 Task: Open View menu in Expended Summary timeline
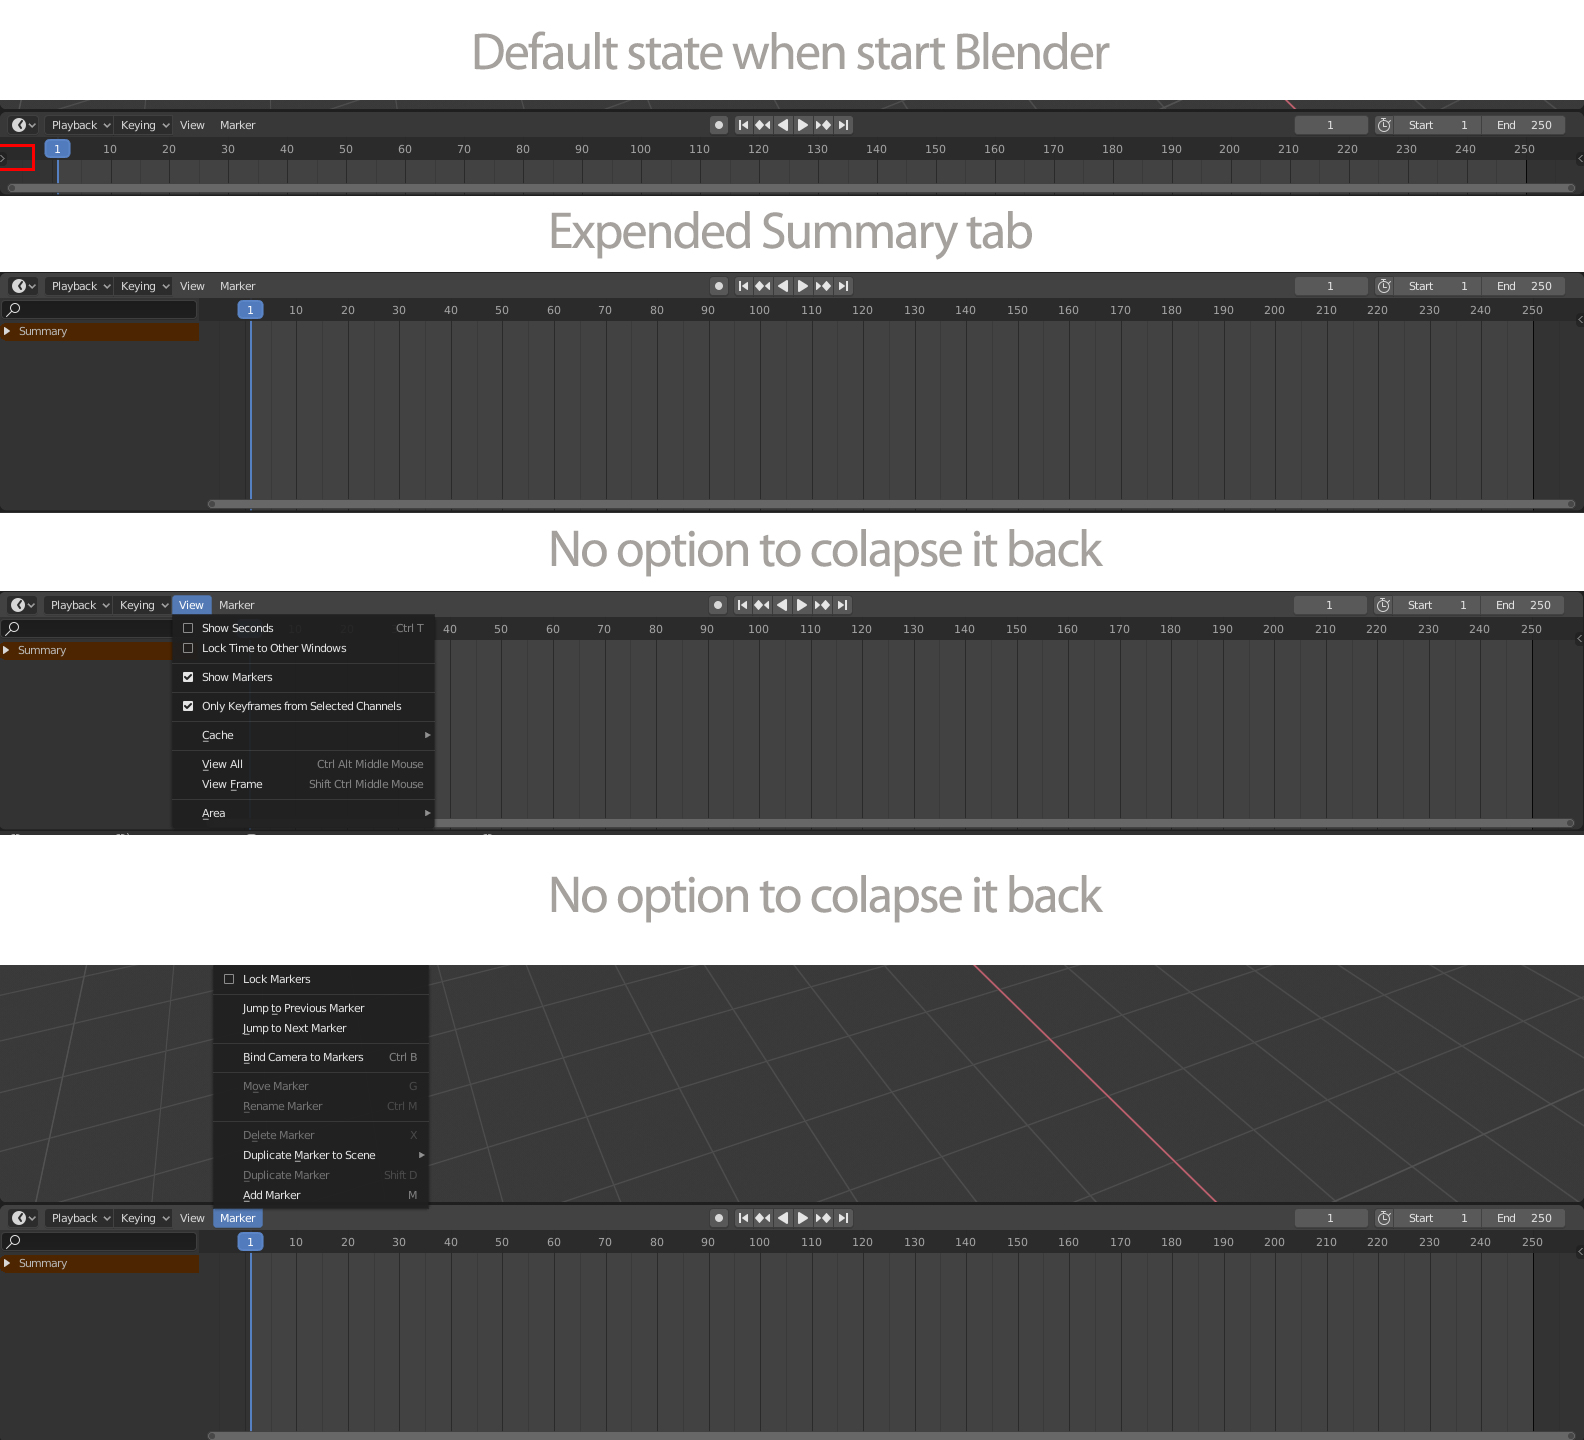coord(192,286)
